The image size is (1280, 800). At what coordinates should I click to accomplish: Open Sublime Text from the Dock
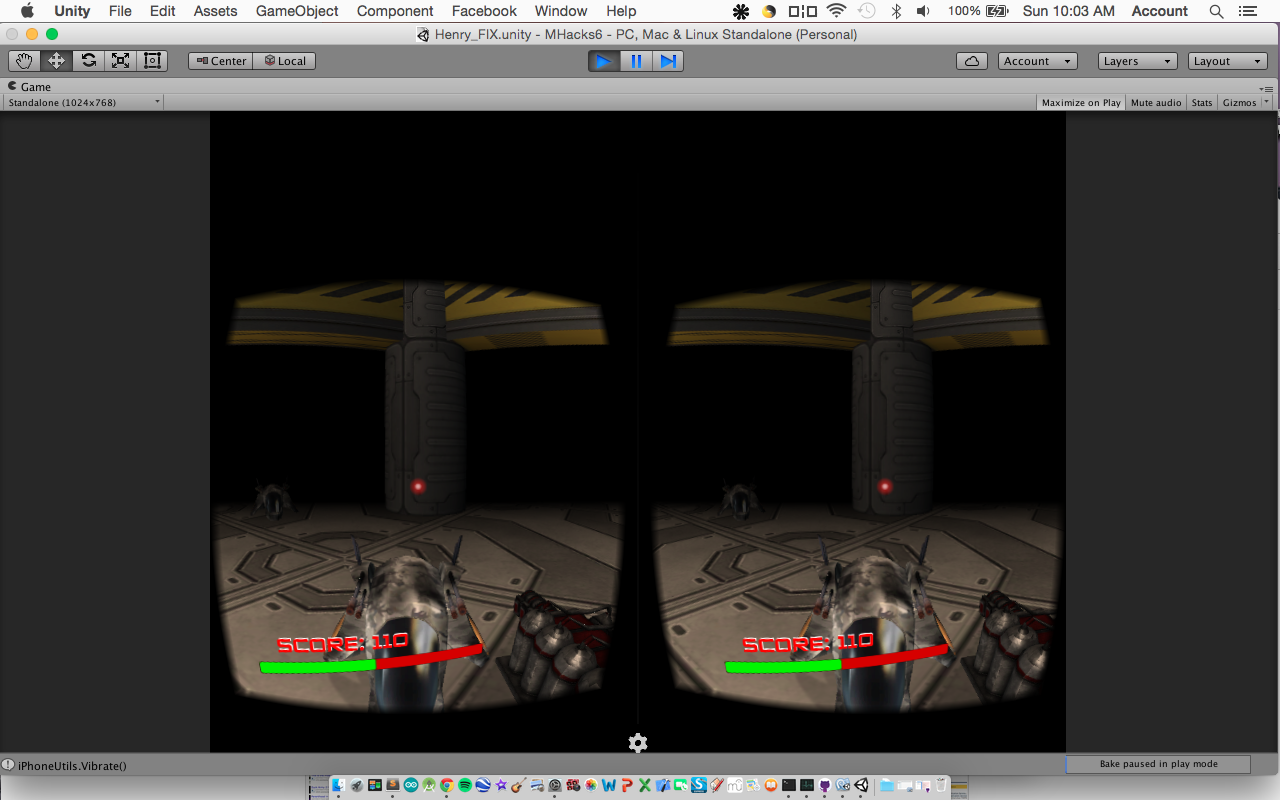(391, 785)
